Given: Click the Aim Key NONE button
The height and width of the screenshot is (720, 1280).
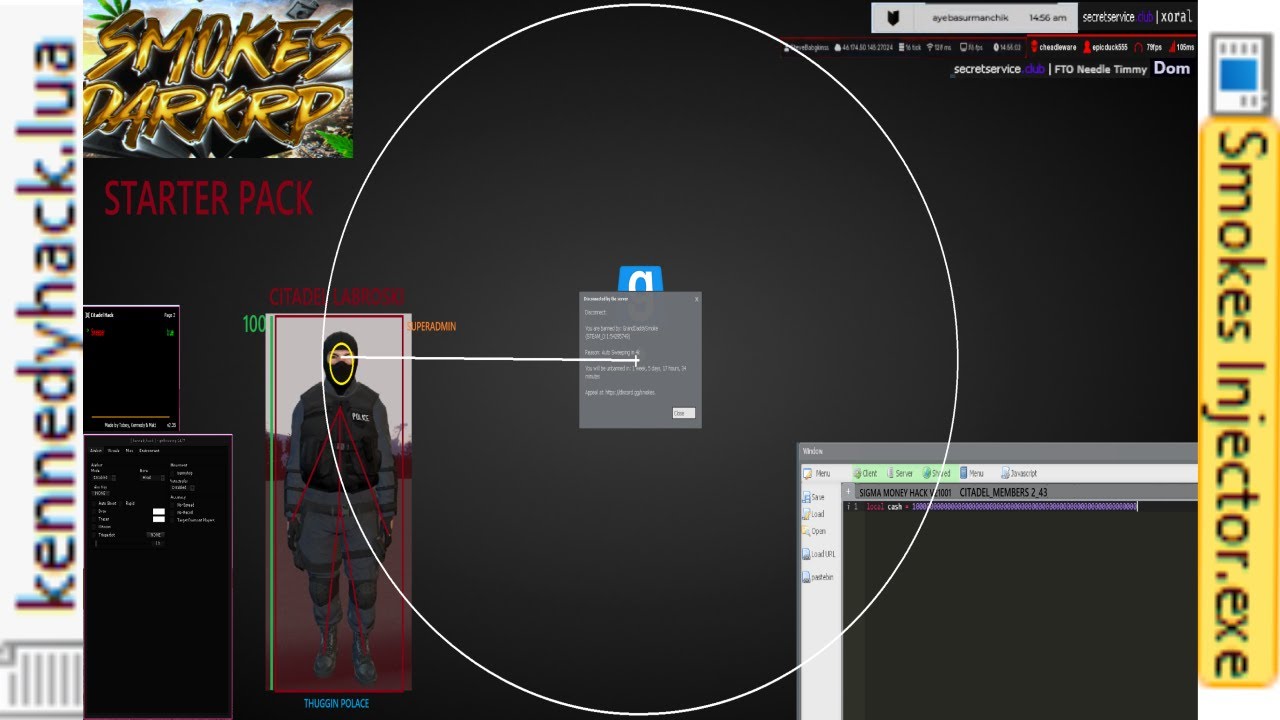Looking at the screenshot, I should click(99, 493).
